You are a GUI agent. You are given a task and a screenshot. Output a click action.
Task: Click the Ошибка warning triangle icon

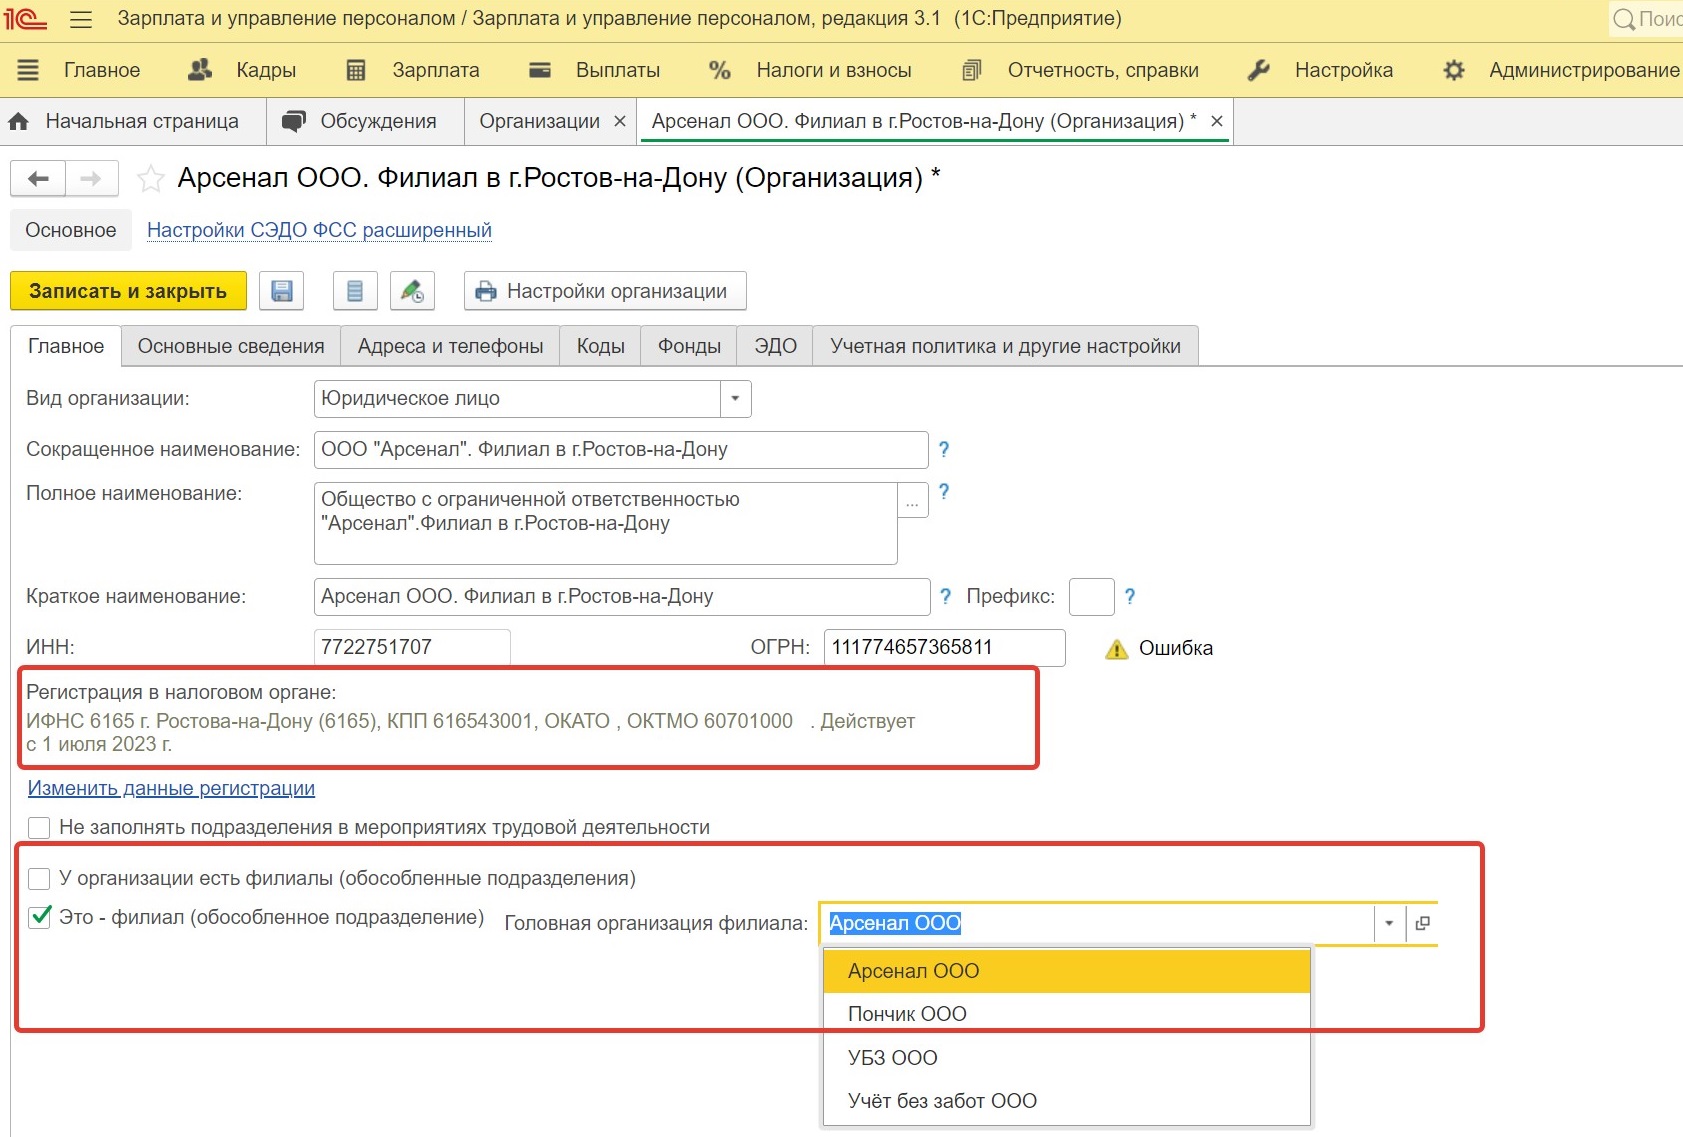(1116, 649)
